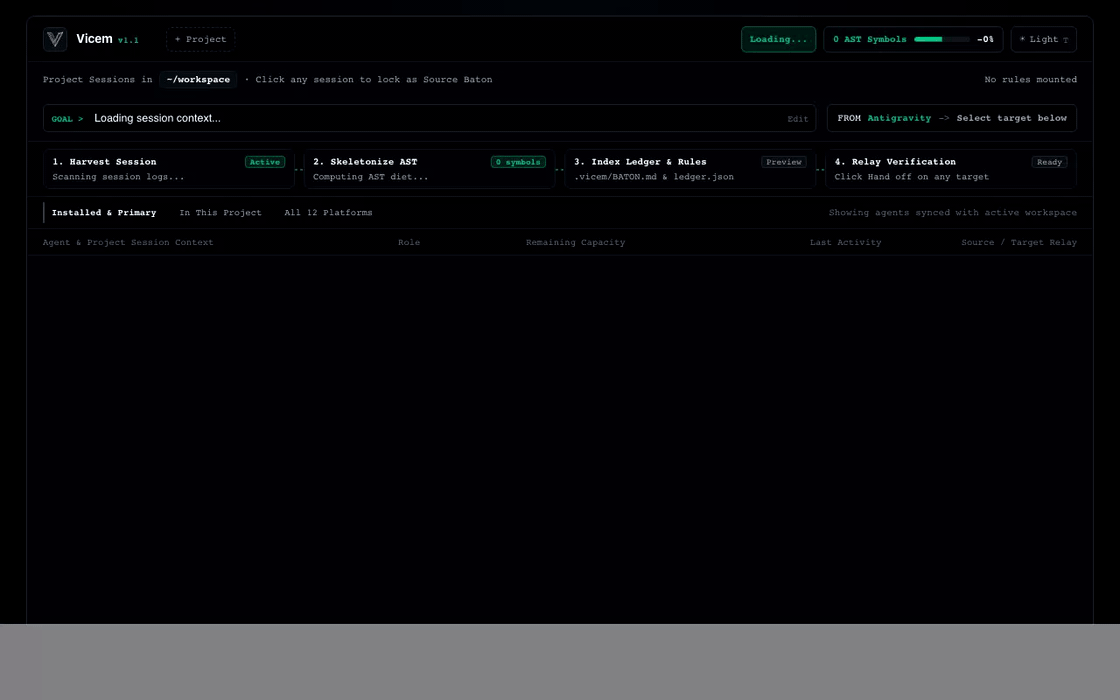Open step 2 Skeletonize AST card
1120x700 pixels.
[429, 169]
